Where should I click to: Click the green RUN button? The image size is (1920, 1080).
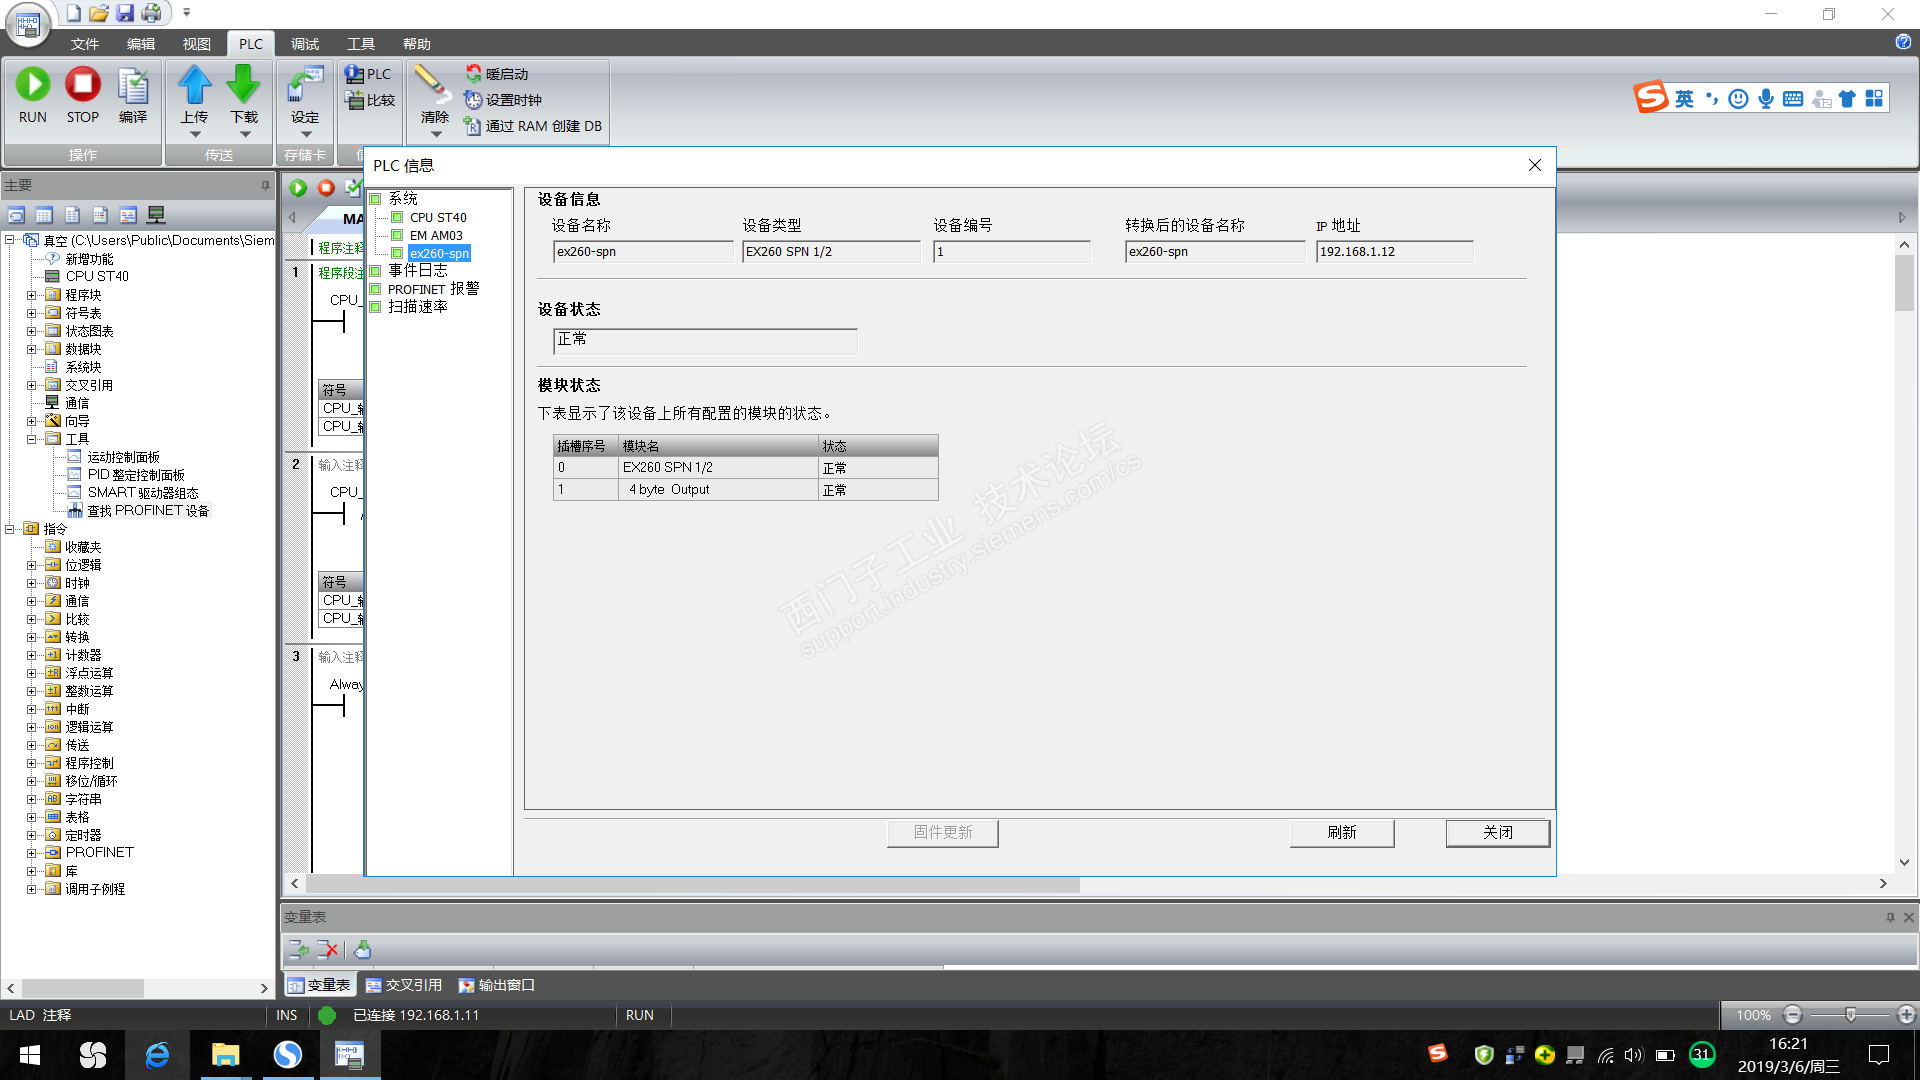(x=33, y=85)
